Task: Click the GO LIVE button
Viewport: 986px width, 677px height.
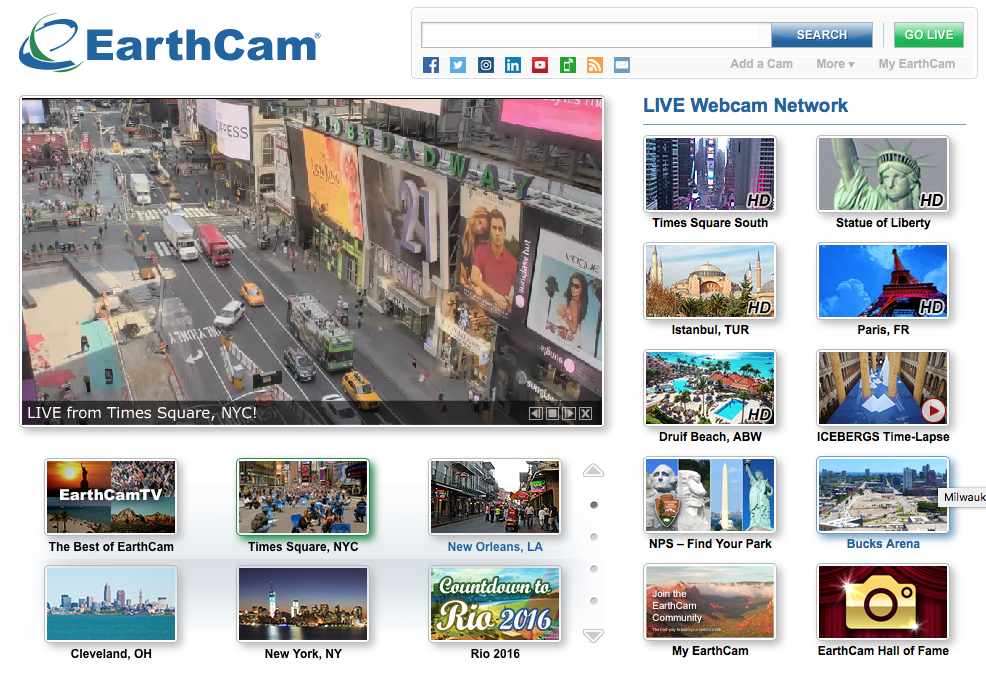Action: 929,35
